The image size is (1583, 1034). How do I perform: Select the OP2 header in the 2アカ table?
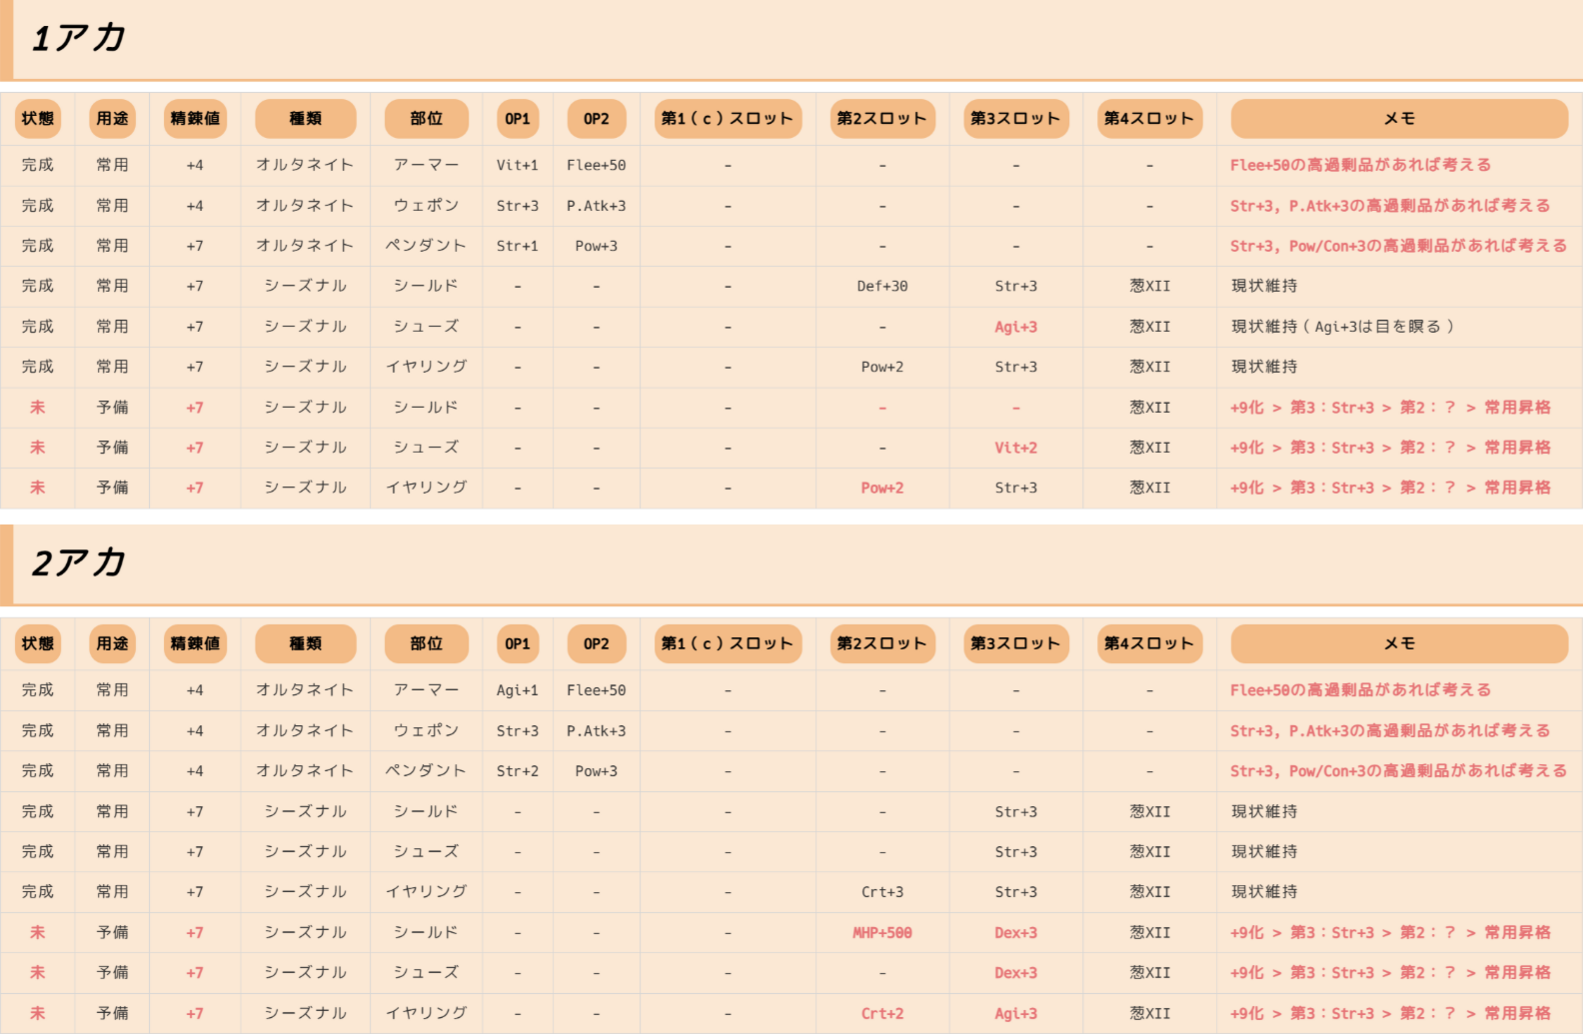[596, 644]
